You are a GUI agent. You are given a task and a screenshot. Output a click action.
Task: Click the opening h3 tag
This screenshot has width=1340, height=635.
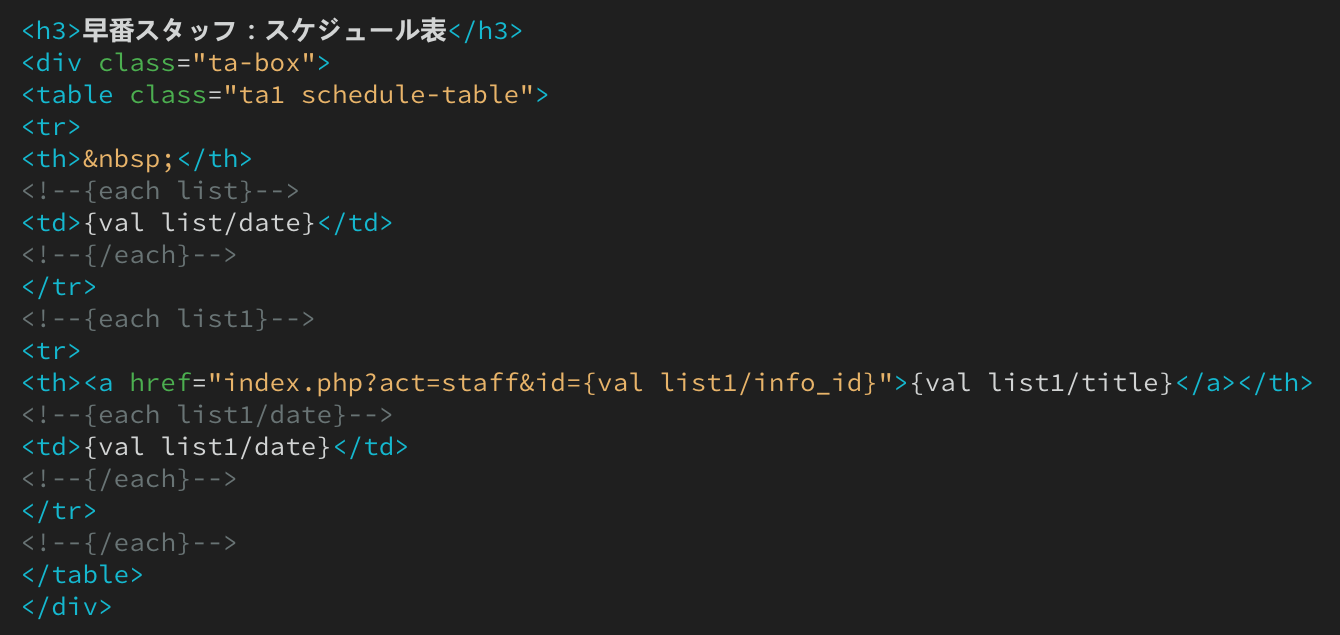pyautogui.click(x=52, y=31)
